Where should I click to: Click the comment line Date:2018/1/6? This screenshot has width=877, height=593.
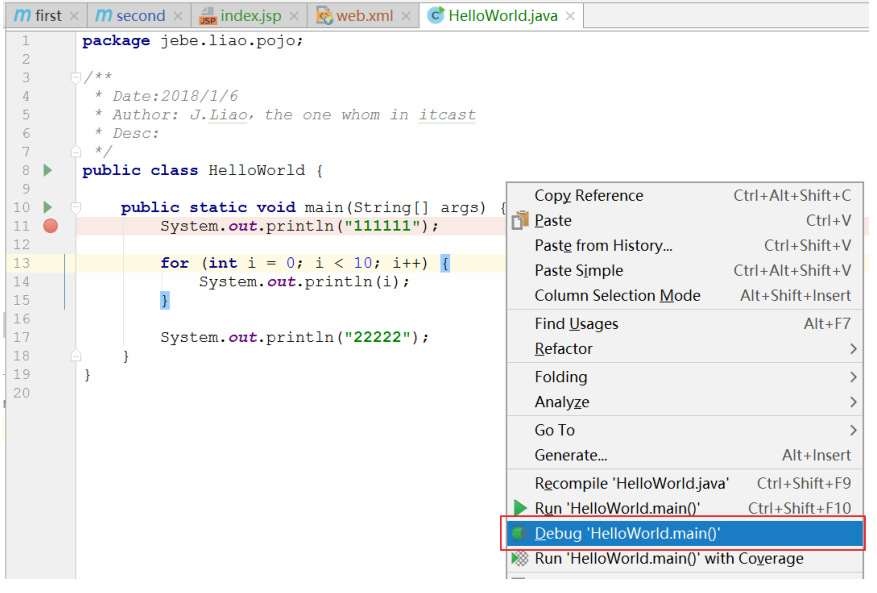click(175, 96)
